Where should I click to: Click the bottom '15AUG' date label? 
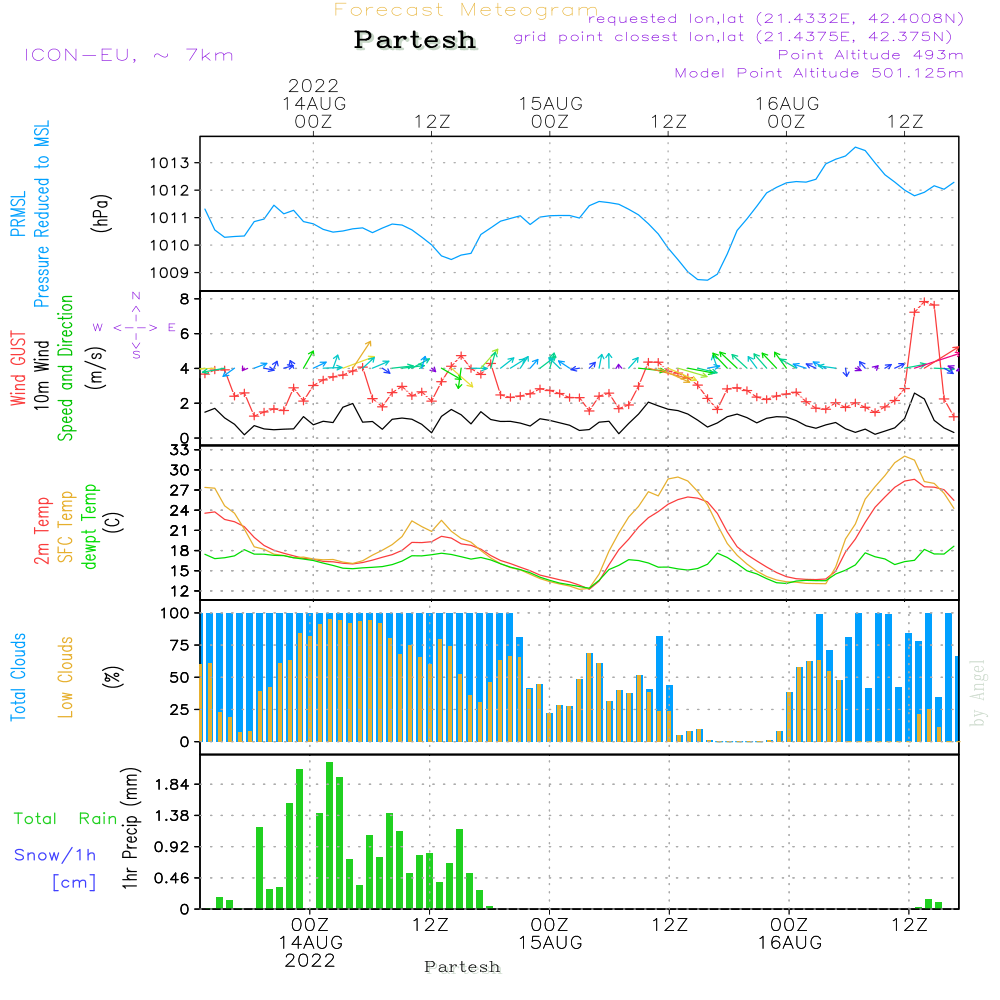click(550, 943)
